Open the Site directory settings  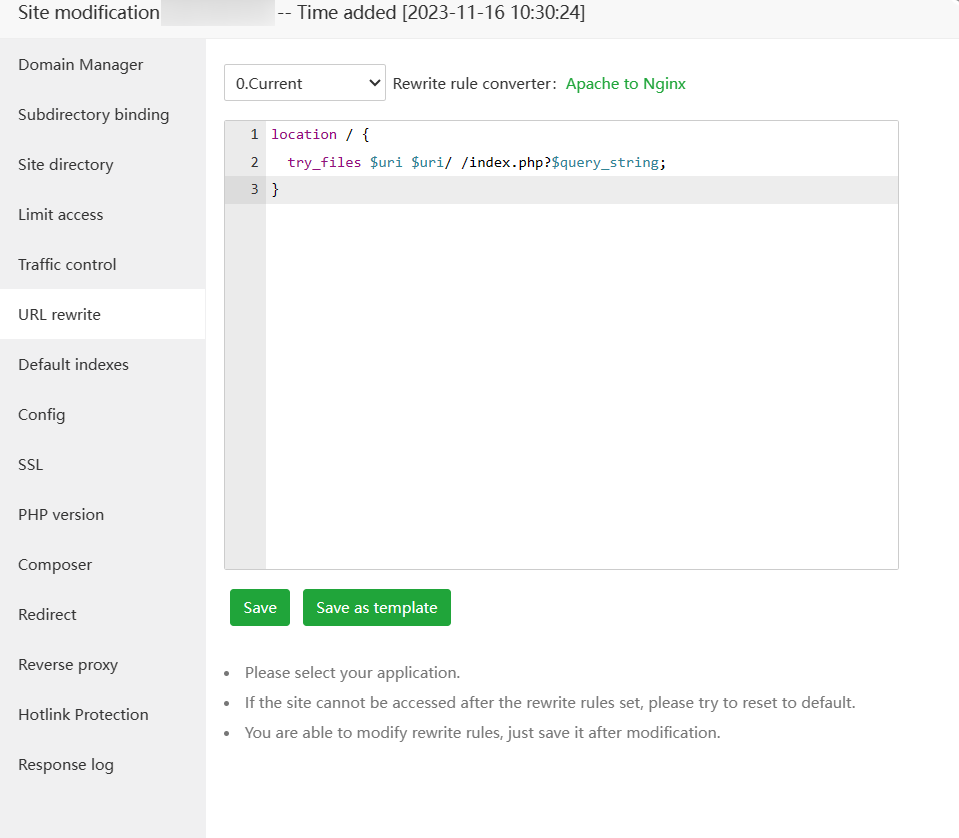[65, 165]
